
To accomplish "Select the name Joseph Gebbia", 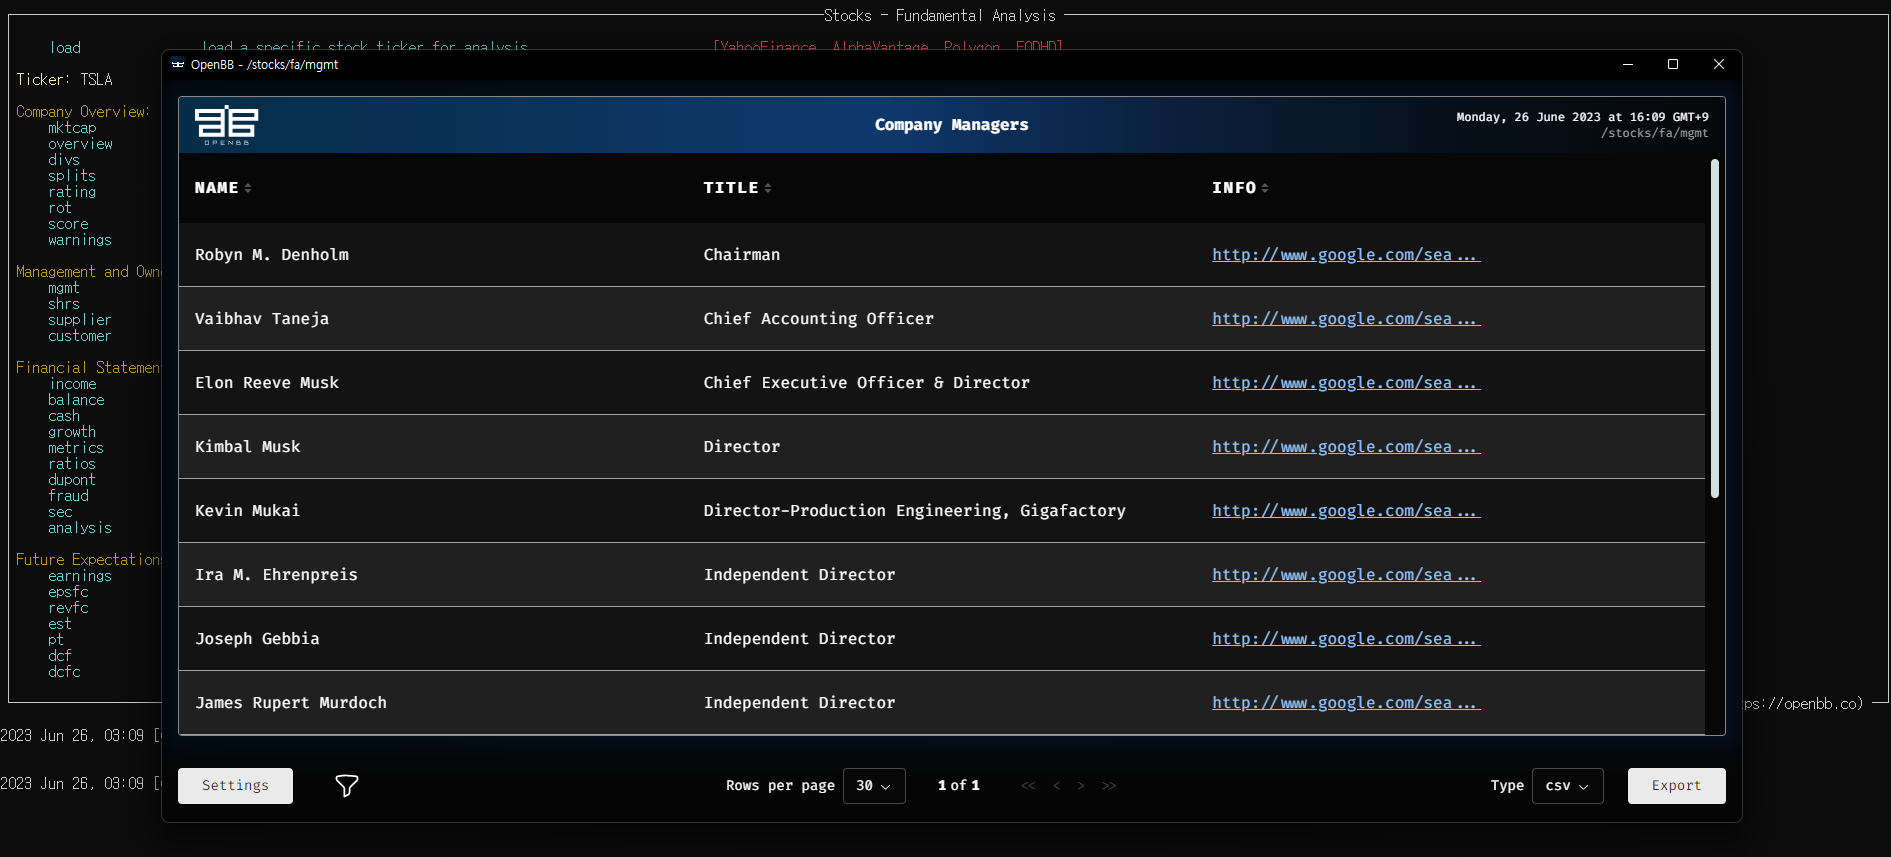I will click(257, 639).
